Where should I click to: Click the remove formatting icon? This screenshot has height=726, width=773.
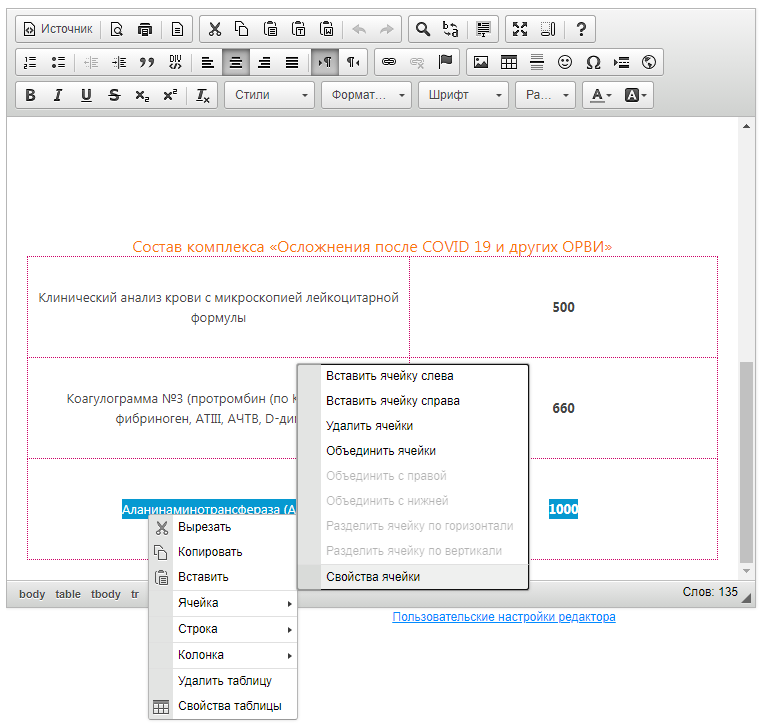click(x=202, y=95)
